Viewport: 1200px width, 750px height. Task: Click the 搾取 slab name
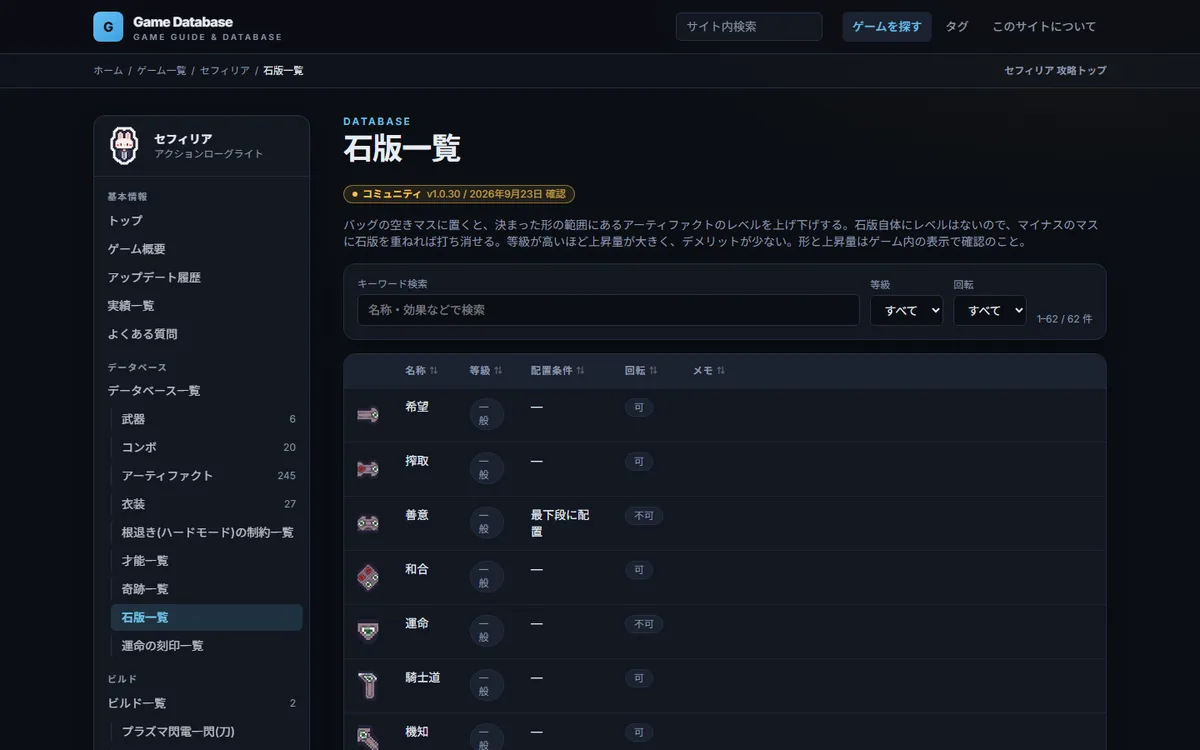[x=417, y=461]
